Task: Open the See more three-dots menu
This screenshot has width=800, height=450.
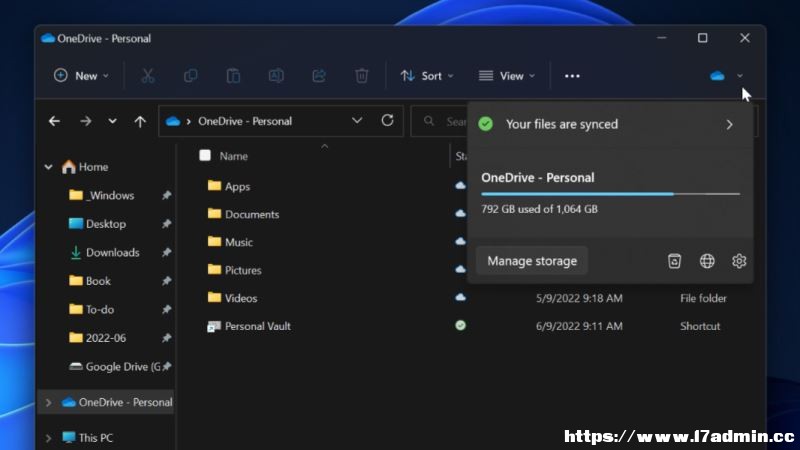Action: tap(572, 76)
